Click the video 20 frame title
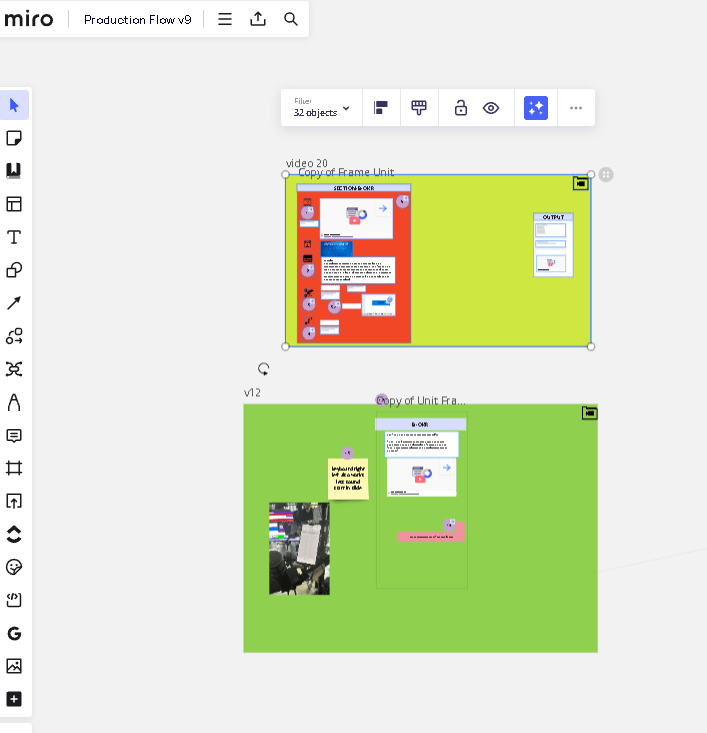Viewport: 707px width, 733px height. pos(307,163)
